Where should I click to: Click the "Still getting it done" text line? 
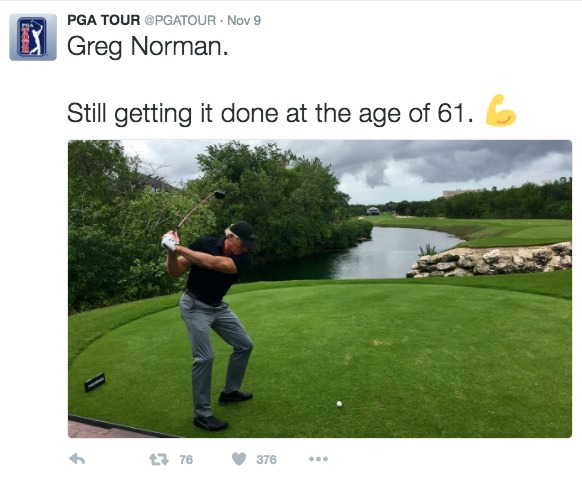point(270,113)
